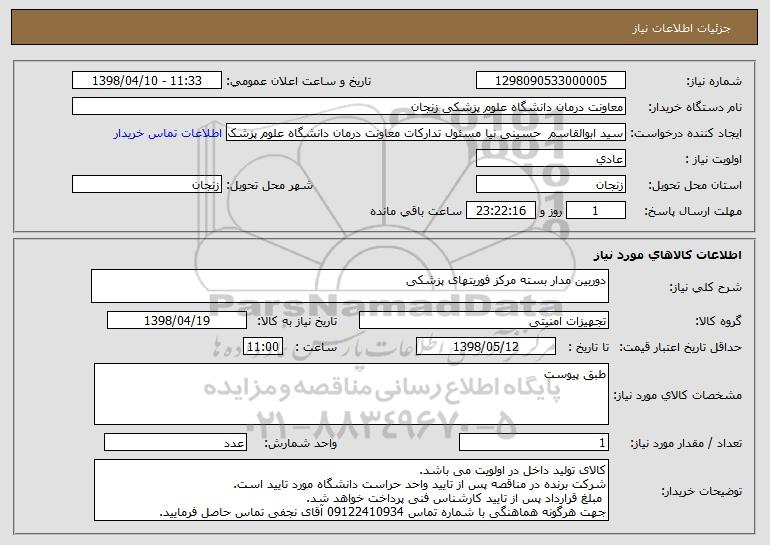Select the label تعداد / مقدار مورد نیاز
The width and height of the screenshot is (770, 545).
686,443
